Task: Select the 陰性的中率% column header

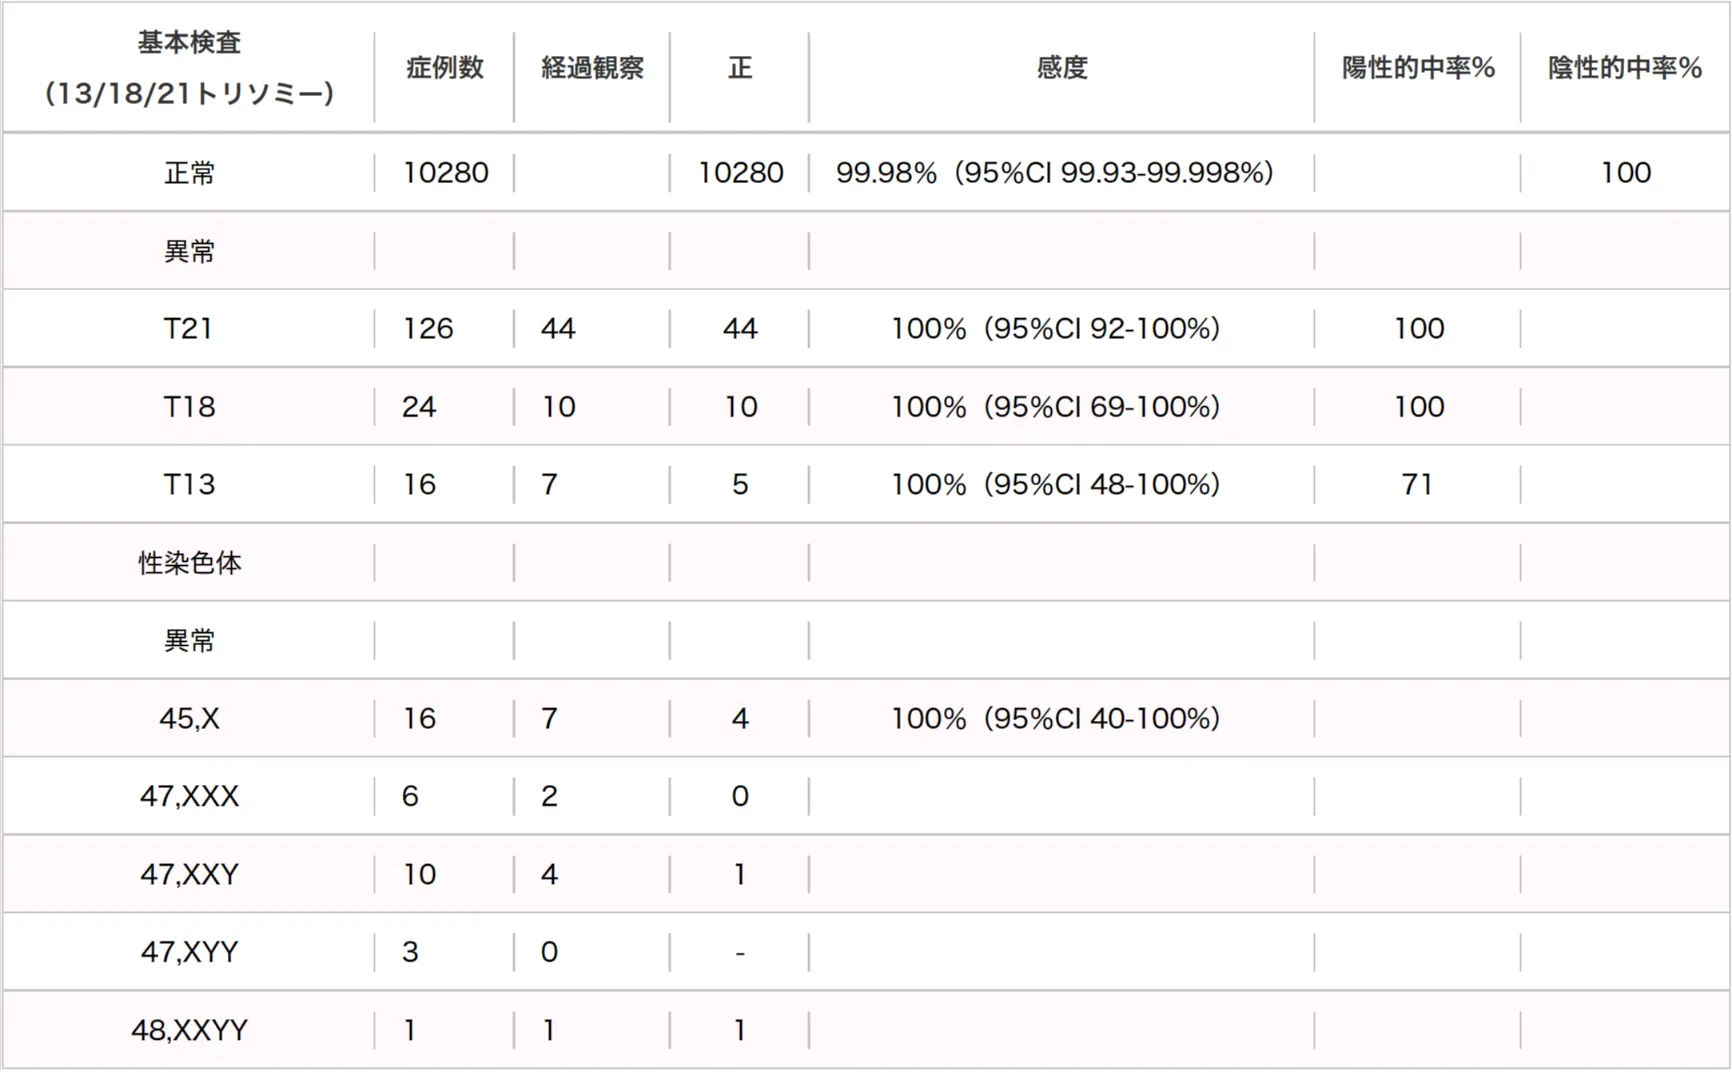Action: 1624,67
